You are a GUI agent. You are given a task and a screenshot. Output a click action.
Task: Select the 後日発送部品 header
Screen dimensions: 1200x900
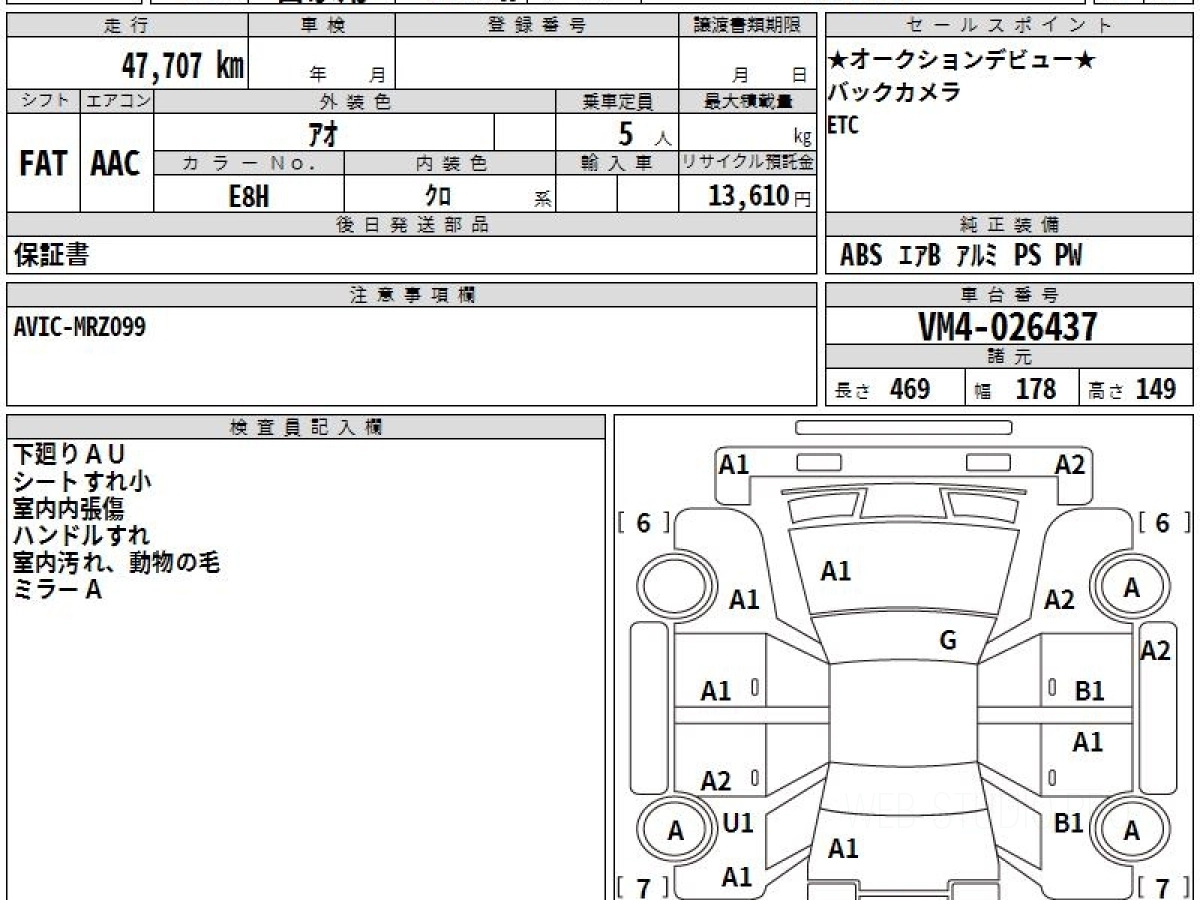412,225
